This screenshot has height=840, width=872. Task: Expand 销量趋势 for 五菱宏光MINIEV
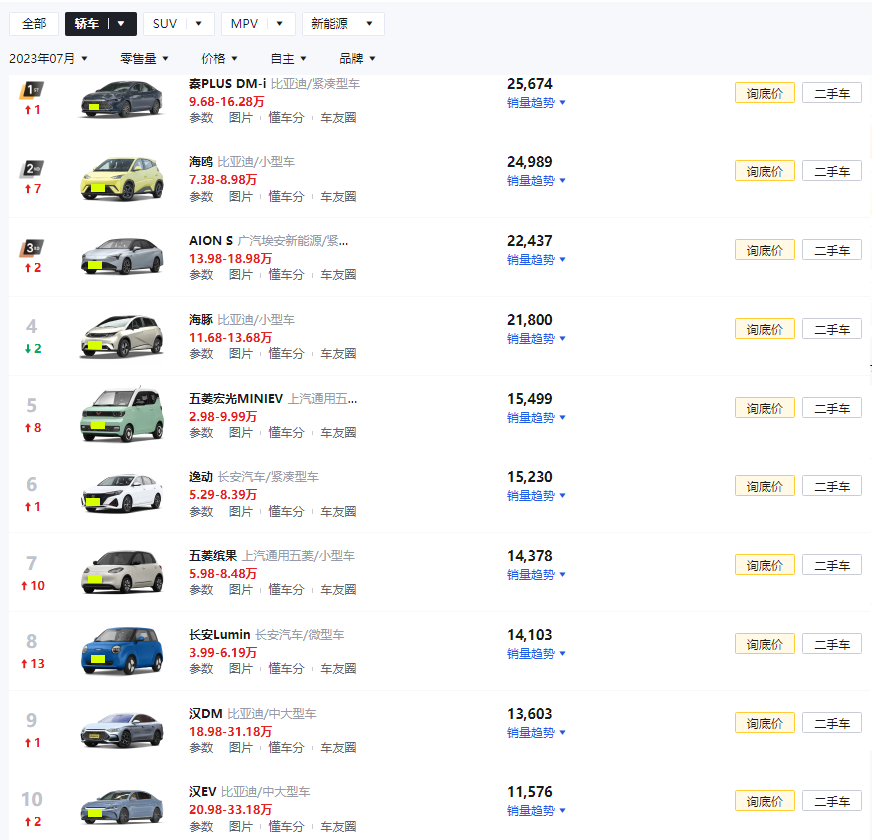[x=536, y=418]
